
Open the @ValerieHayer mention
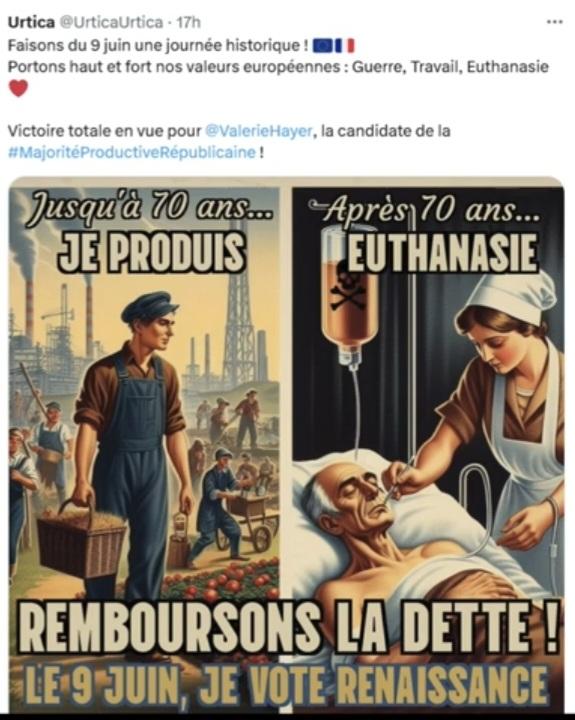tap(259, 131)
